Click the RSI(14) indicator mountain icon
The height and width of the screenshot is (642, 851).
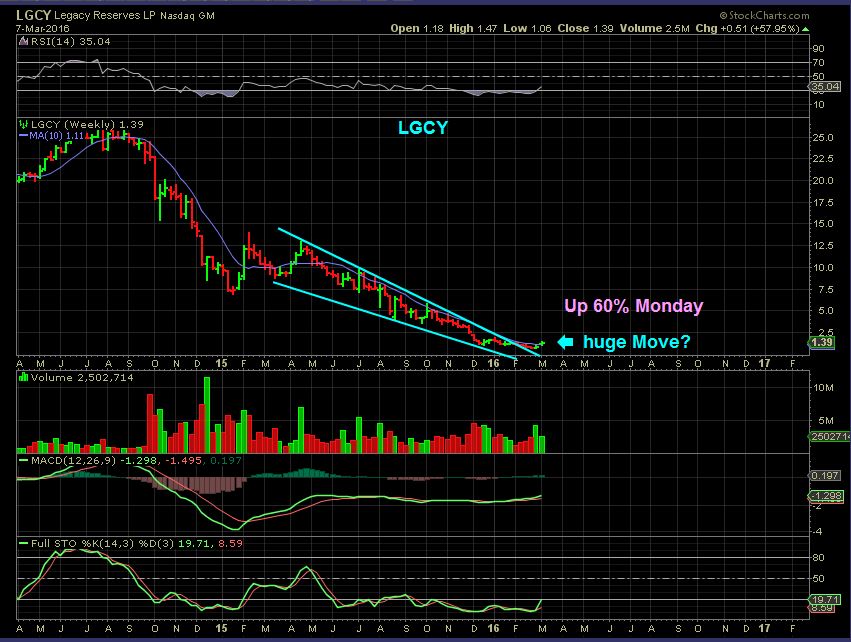(x=23, y=41)
